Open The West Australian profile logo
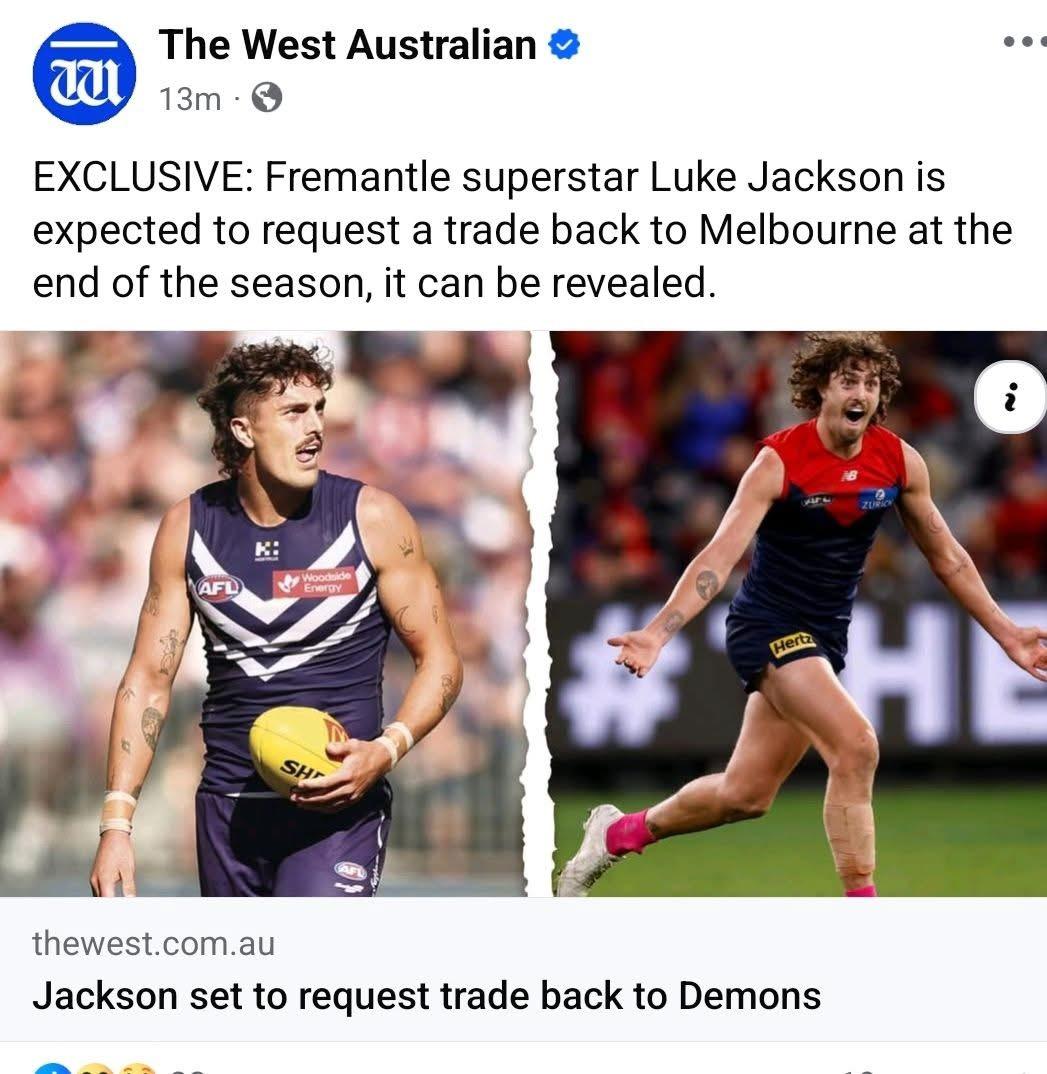The image size is (1047, 1074). coord(84,74)
